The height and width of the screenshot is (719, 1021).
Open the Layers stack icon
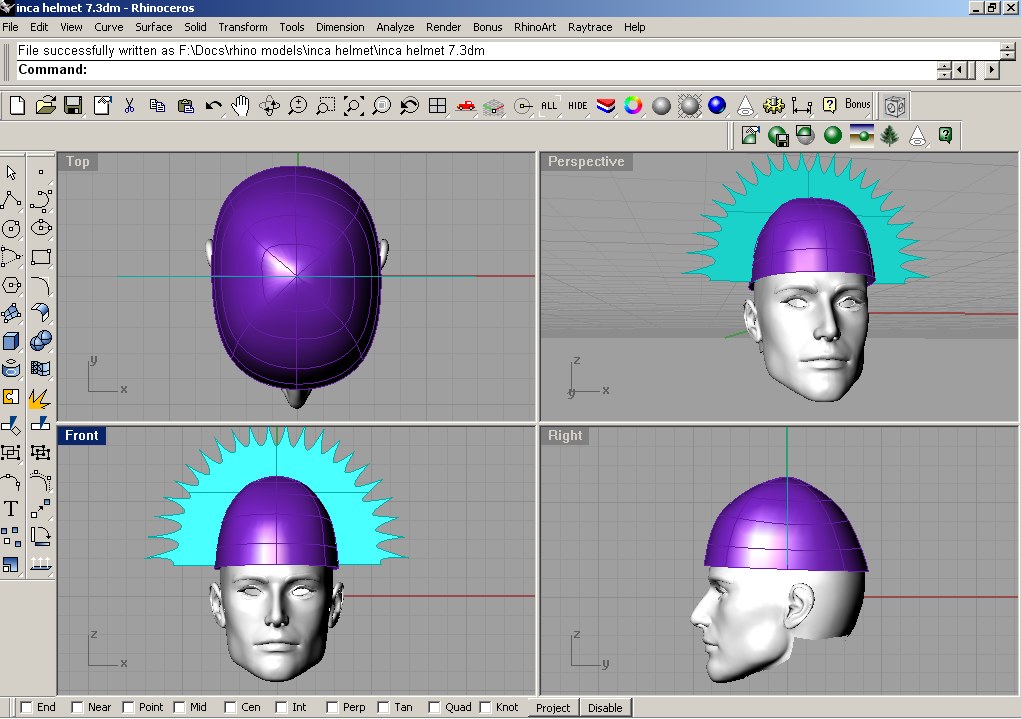(x=605, y=105)
